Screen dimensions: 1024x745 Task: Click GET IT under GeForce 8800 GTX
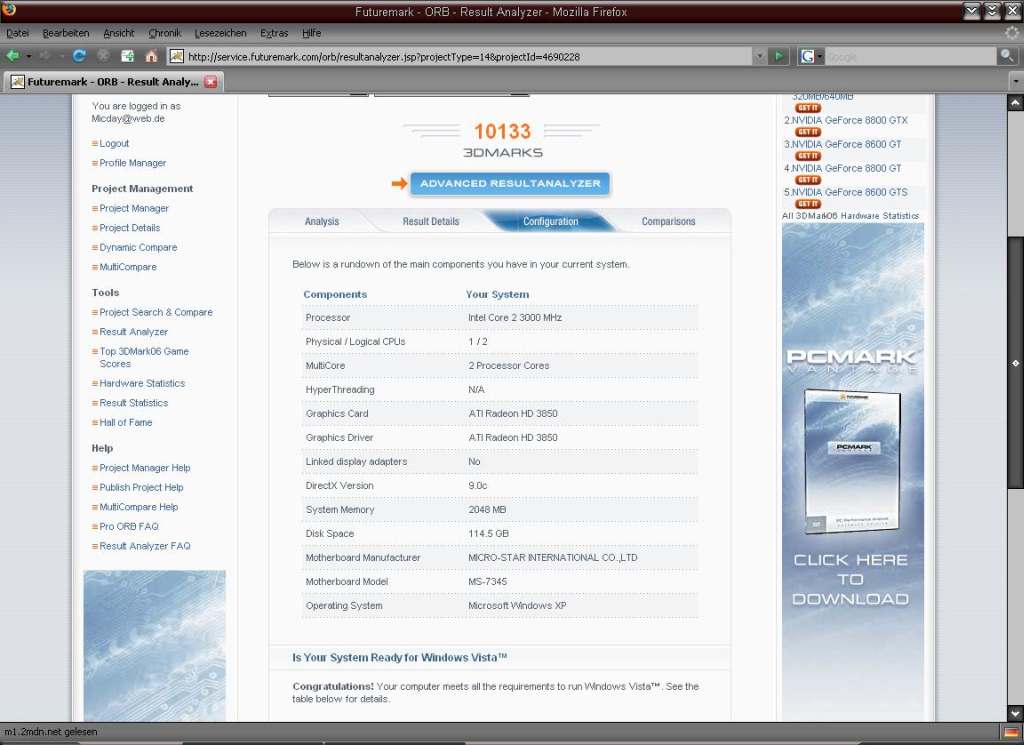(808, 132)
